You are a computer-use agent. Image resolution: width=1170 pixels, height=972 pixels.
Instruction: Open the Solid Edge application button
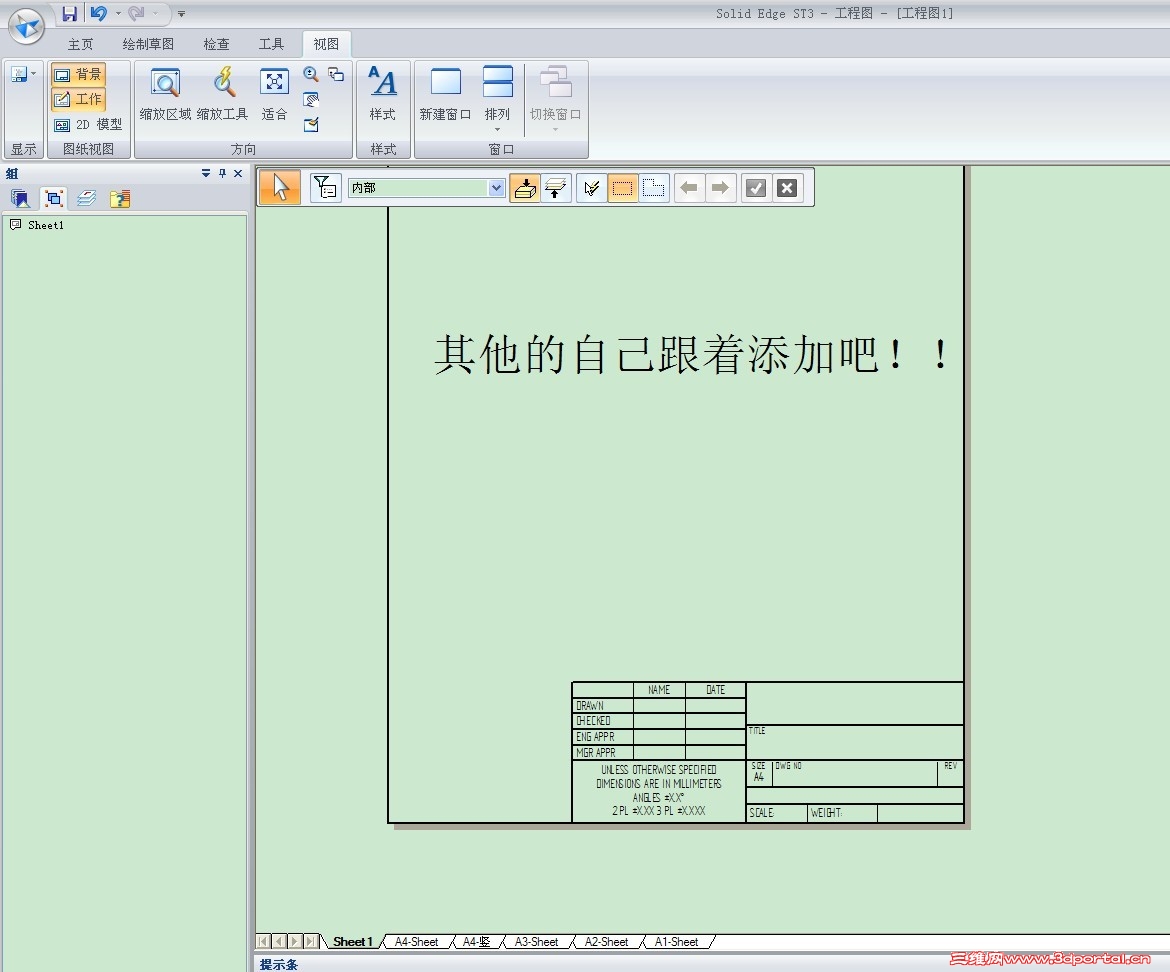(x=26, y=26)
